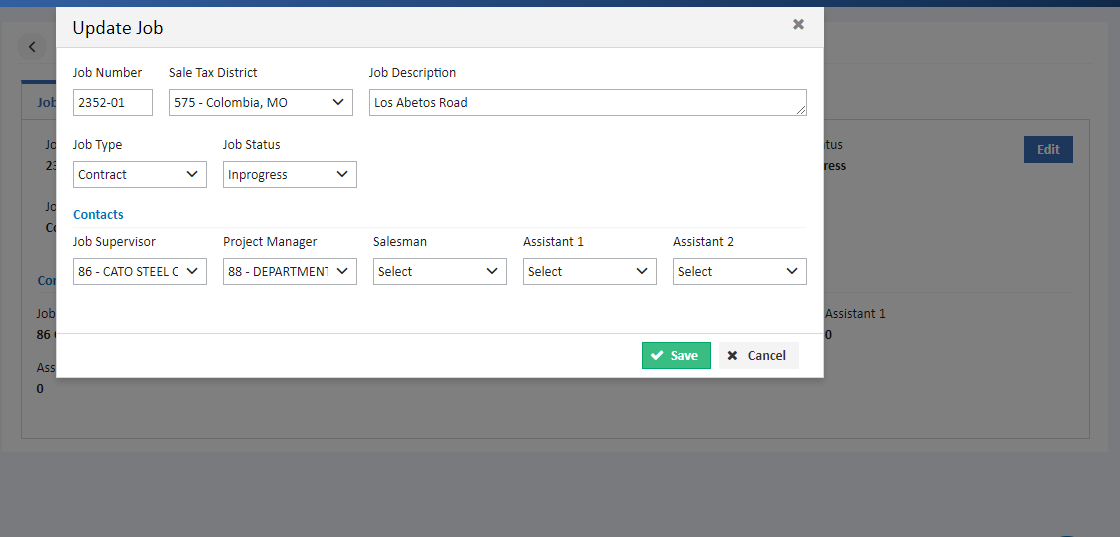Expand the Assistant 2 dropdown

pos(740,272)
